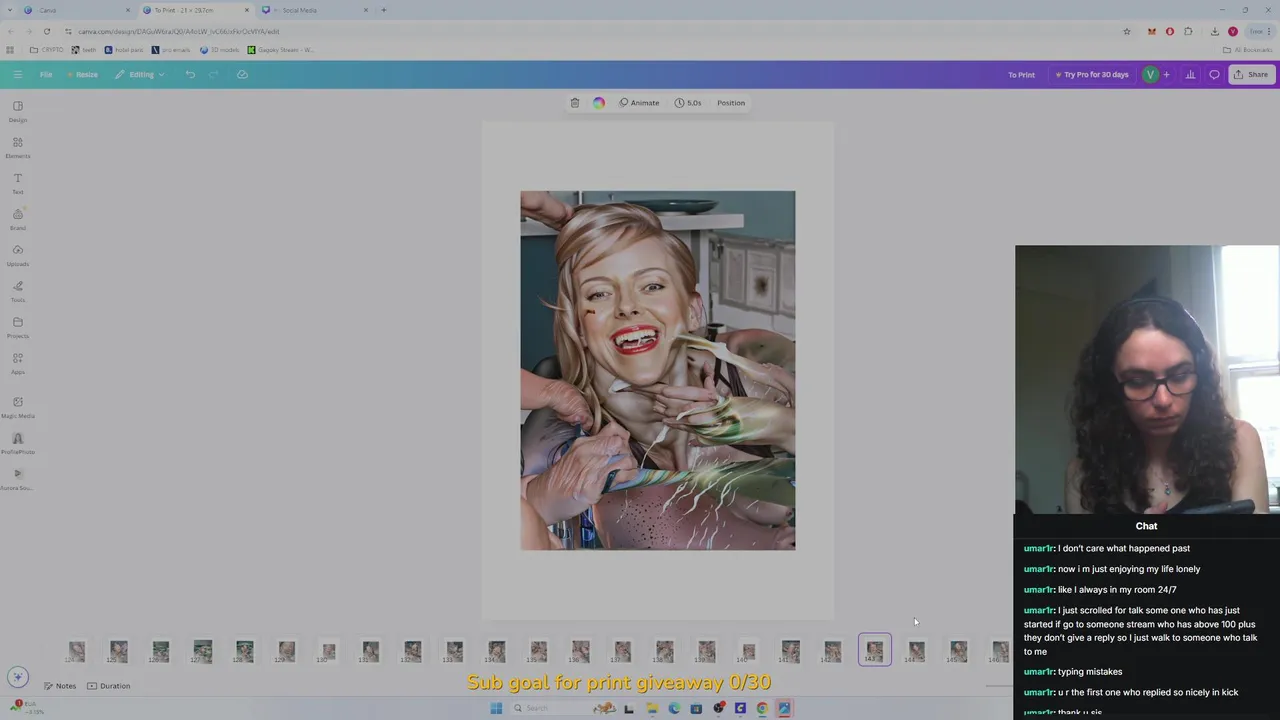Open the 5.0s page duration setting
The width and height of the screenshot is (1280, 720).
688,103
